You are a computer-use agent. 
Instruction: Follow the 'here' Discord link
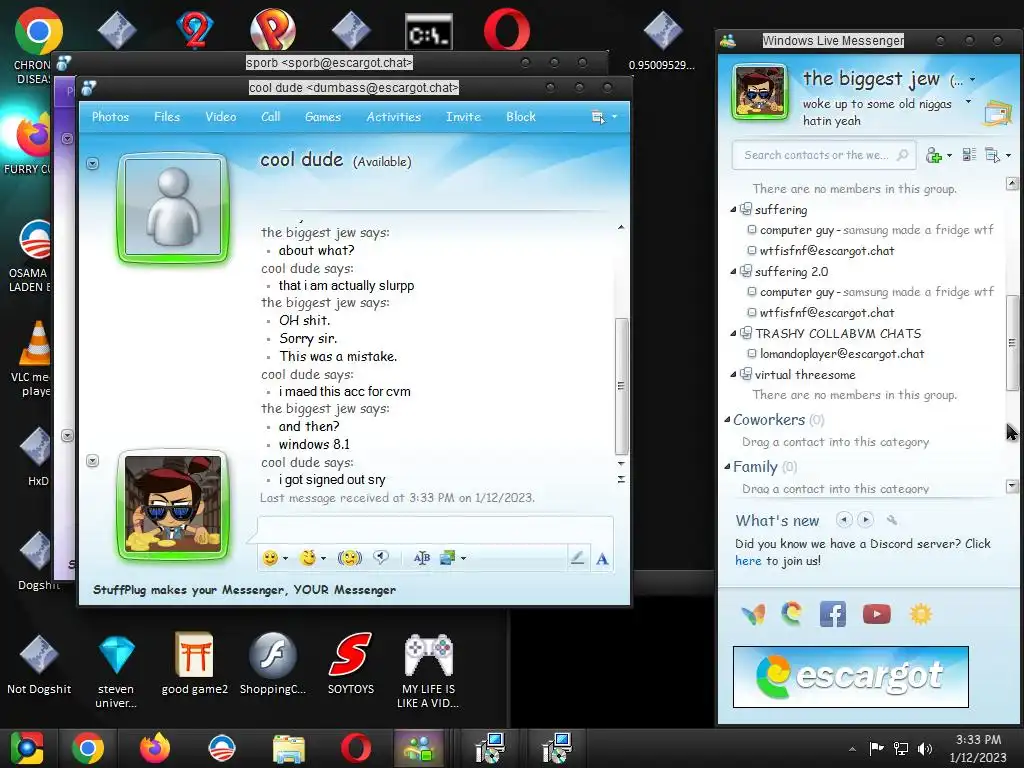coord(748,560)
